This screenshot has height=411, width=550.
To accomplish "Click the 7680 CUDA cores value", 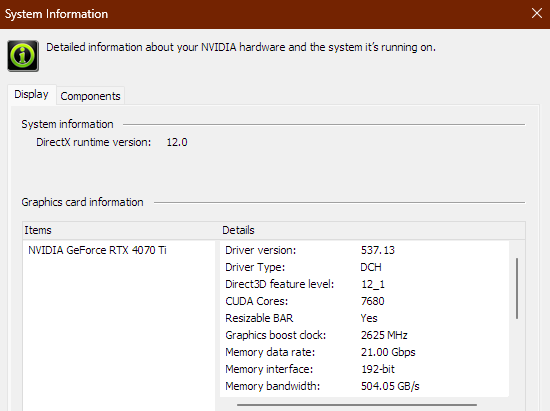I will tap(373, 301).
